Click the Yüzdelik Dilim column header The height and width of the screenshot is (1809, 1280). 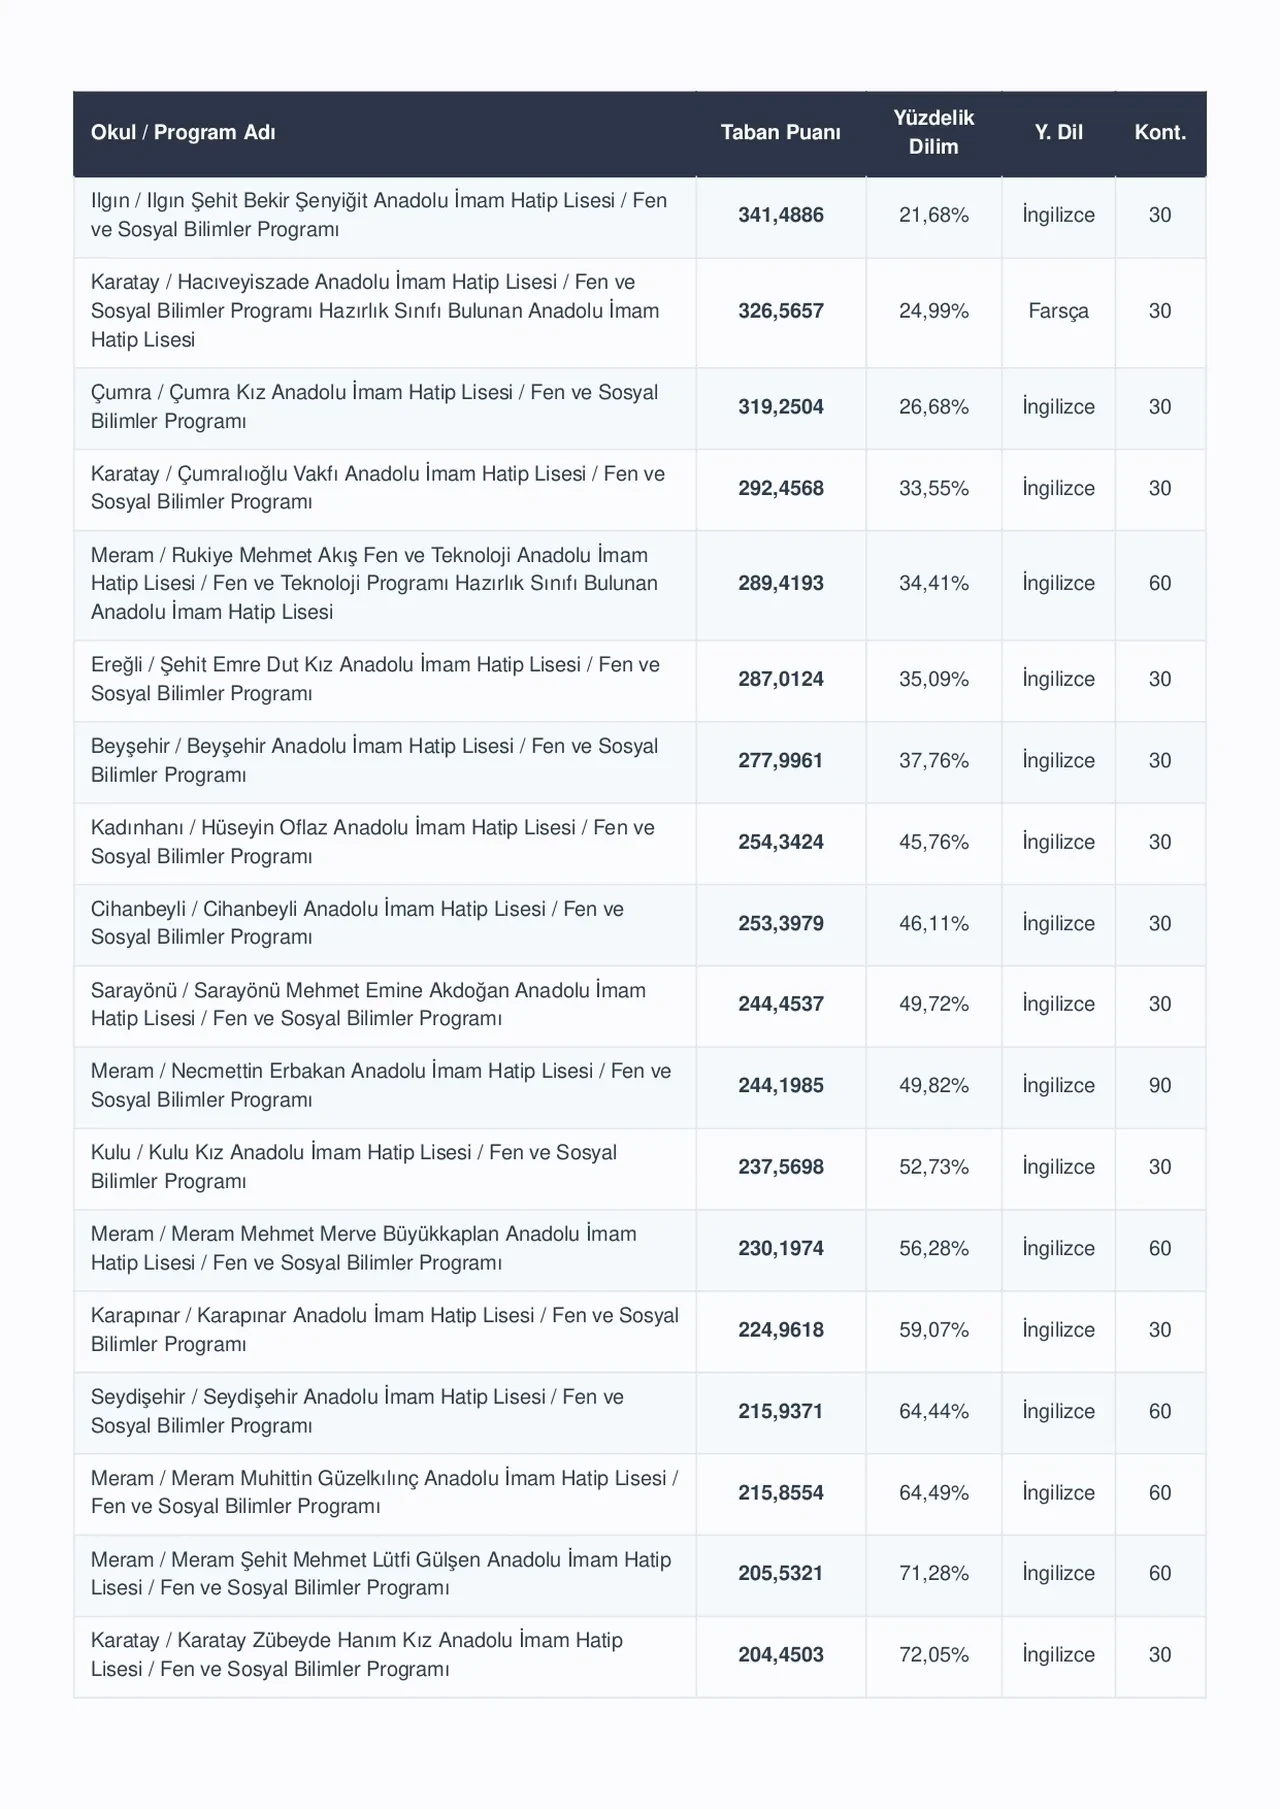pos(933,132)
